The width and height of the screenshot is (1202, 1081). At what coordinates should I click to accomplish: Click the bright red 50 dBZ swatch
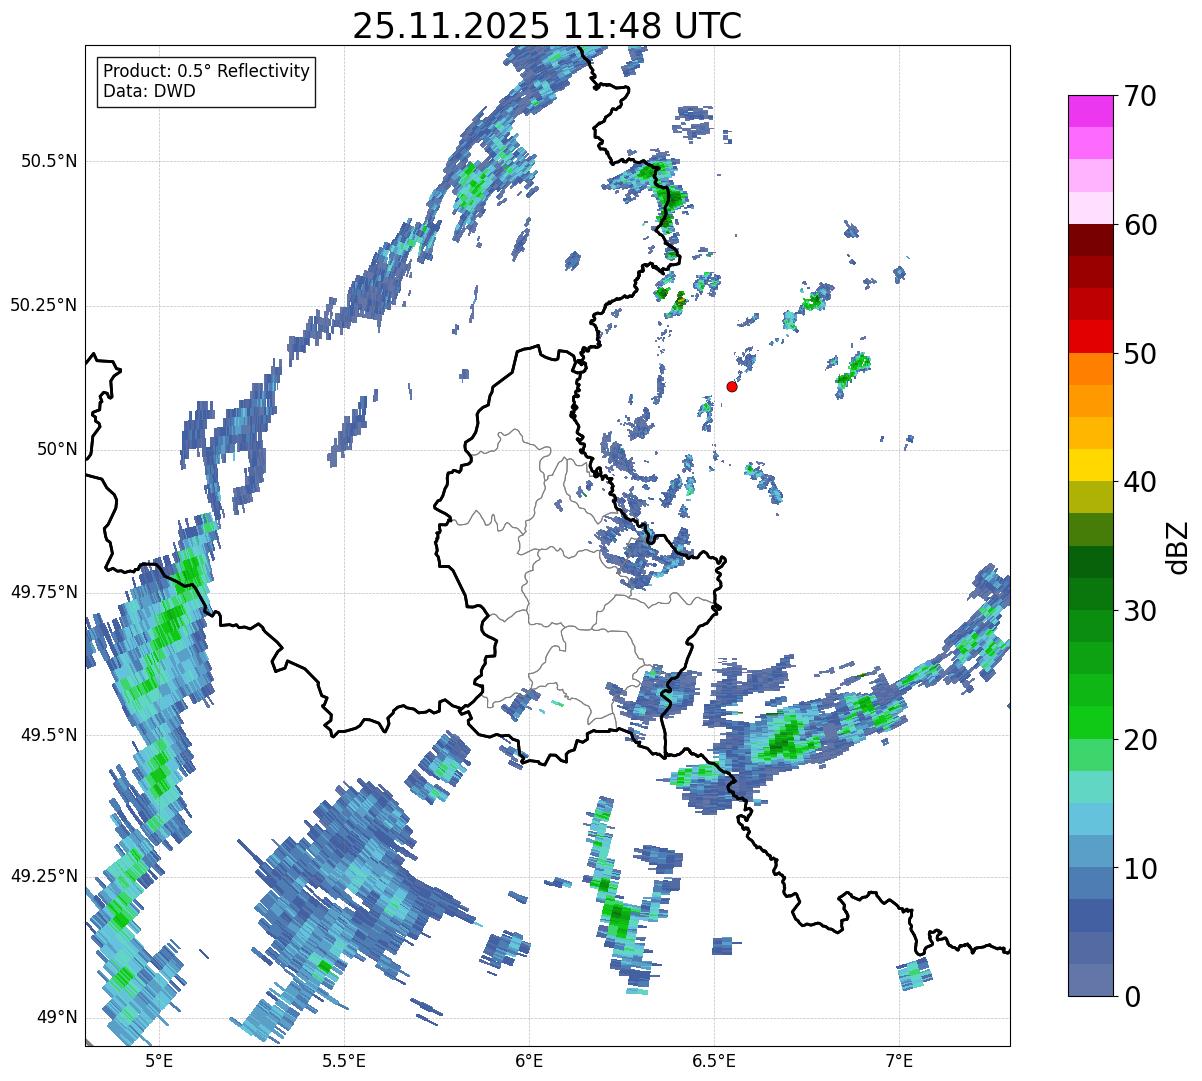[x=1090, y=337]
